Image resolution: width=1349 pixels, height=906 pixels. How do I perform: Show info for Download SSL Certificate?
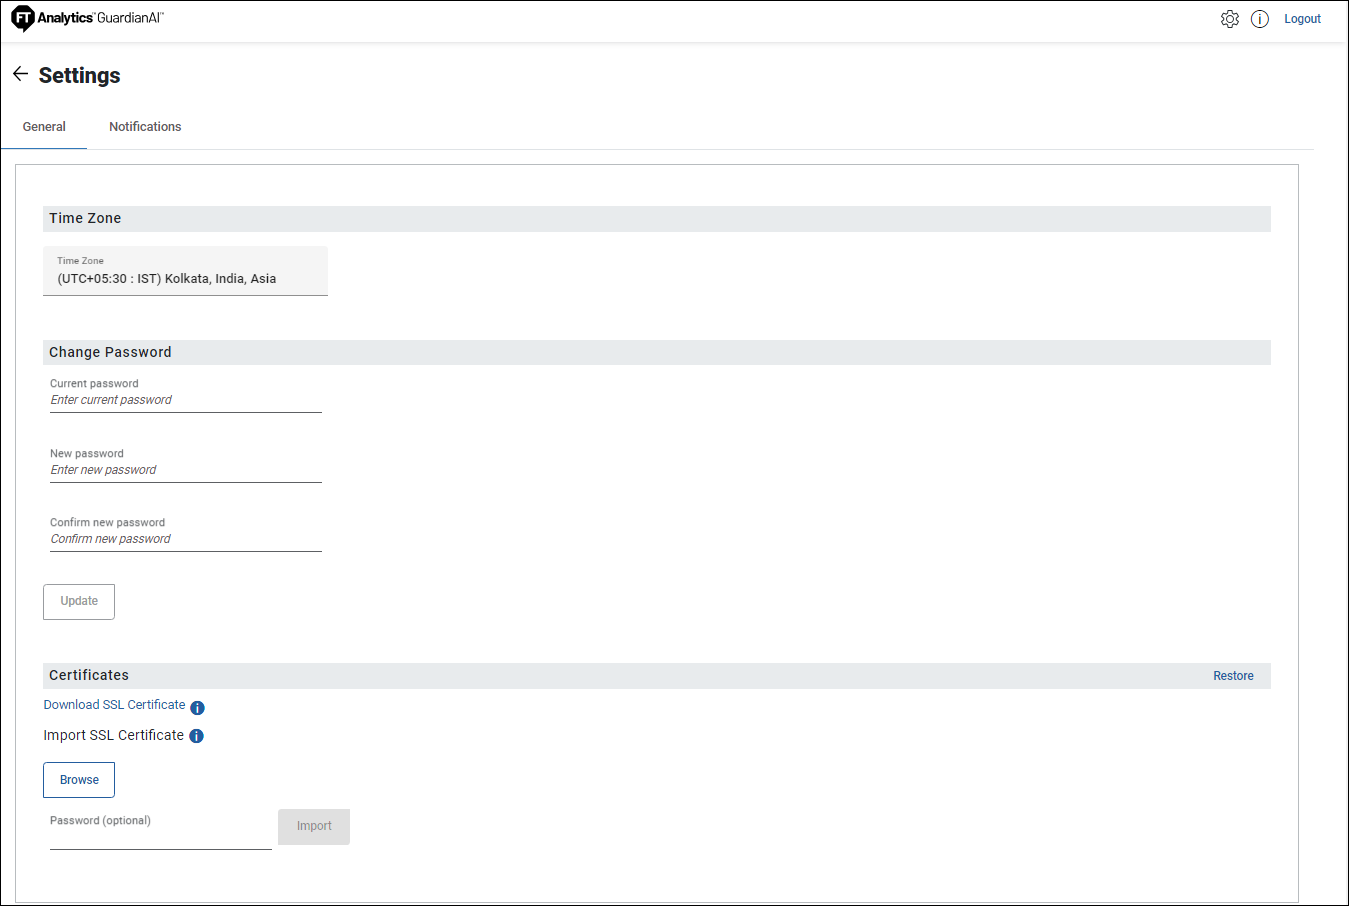[198, 708]
